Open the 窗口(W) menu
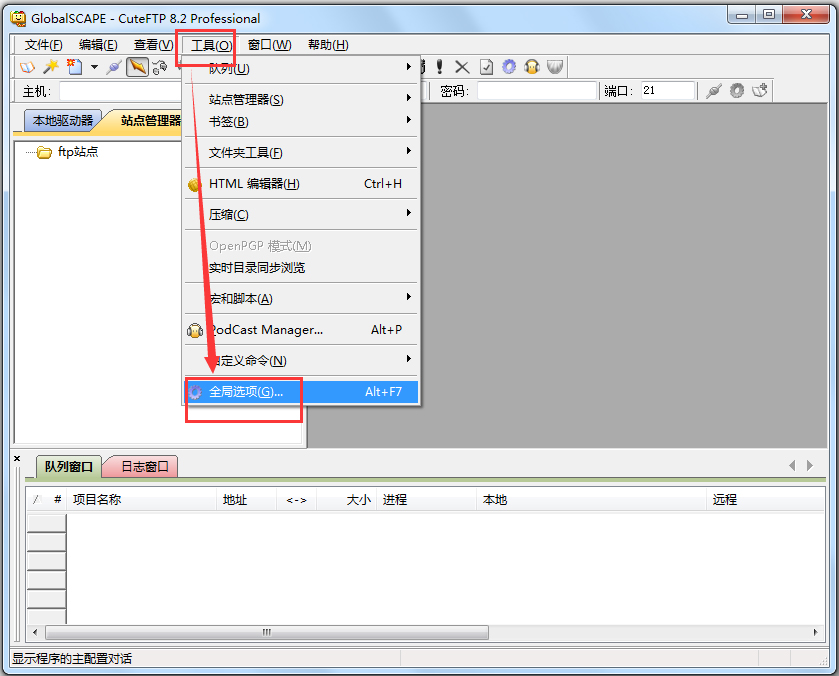The width and height of the screenshot is (839, 676). (x=270, y=45)
